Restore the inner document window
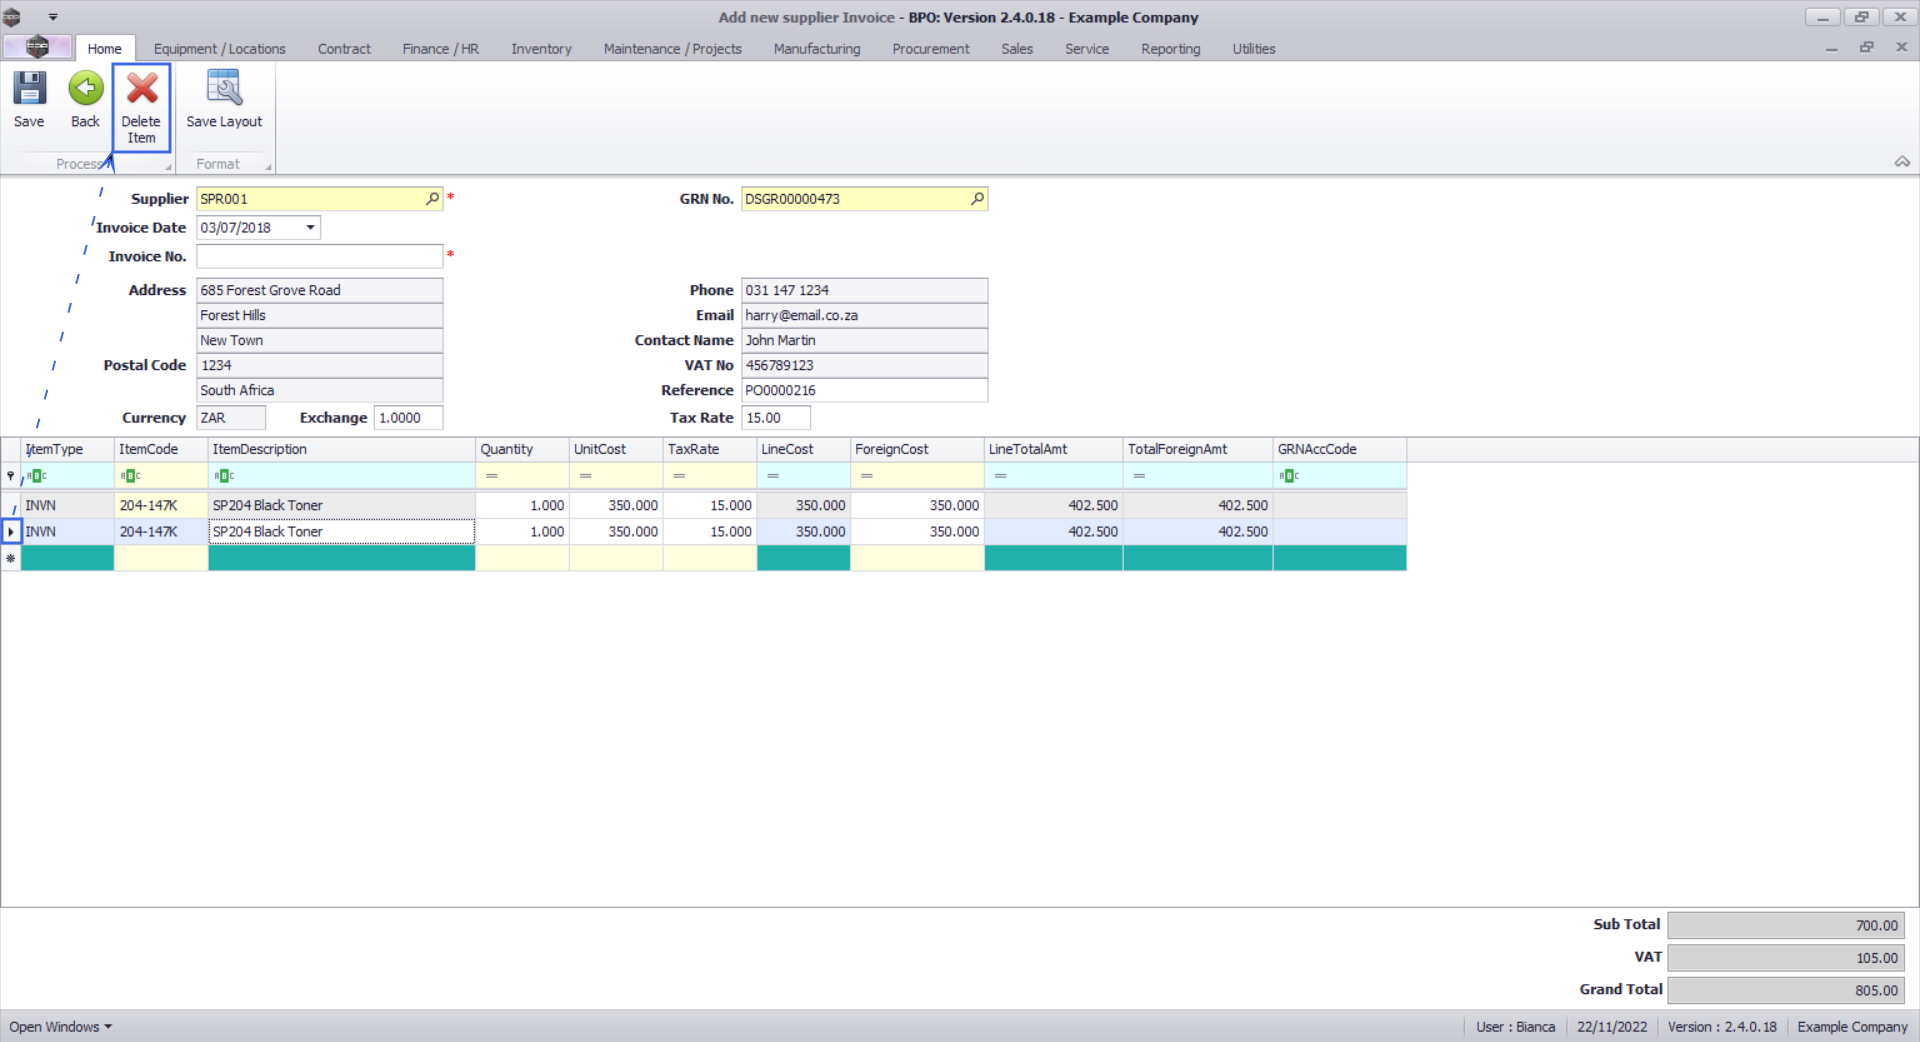1920x1042 pixels. click(1866, 48)
